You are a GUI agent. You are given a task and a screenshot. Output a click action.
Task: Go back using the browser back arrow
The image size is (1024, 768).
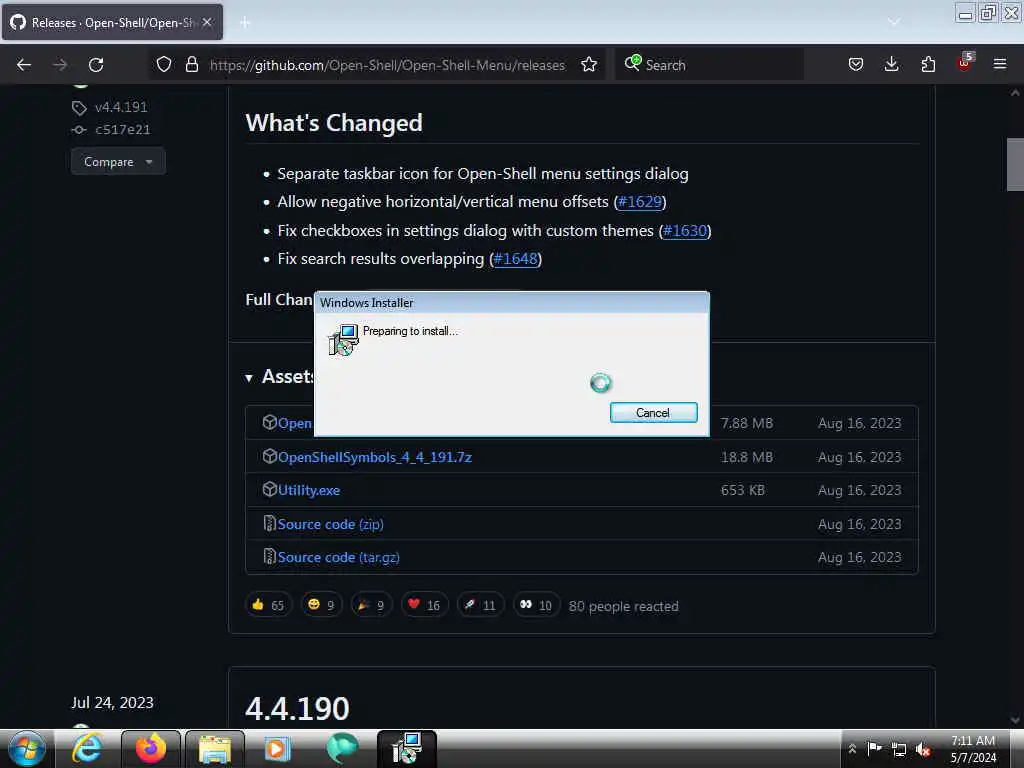pyautogui.click(x=24, y=65)
